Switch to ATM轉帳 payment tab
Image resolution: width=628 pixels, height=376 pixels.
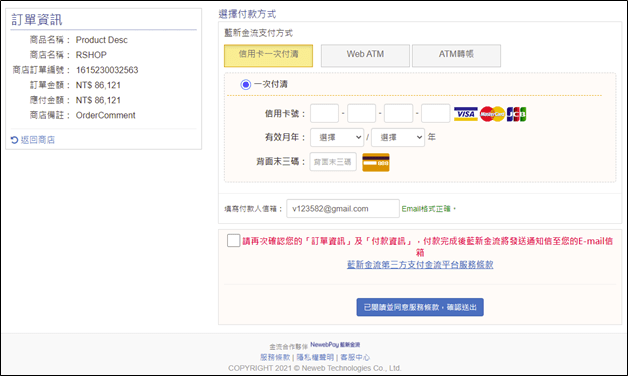456,55
